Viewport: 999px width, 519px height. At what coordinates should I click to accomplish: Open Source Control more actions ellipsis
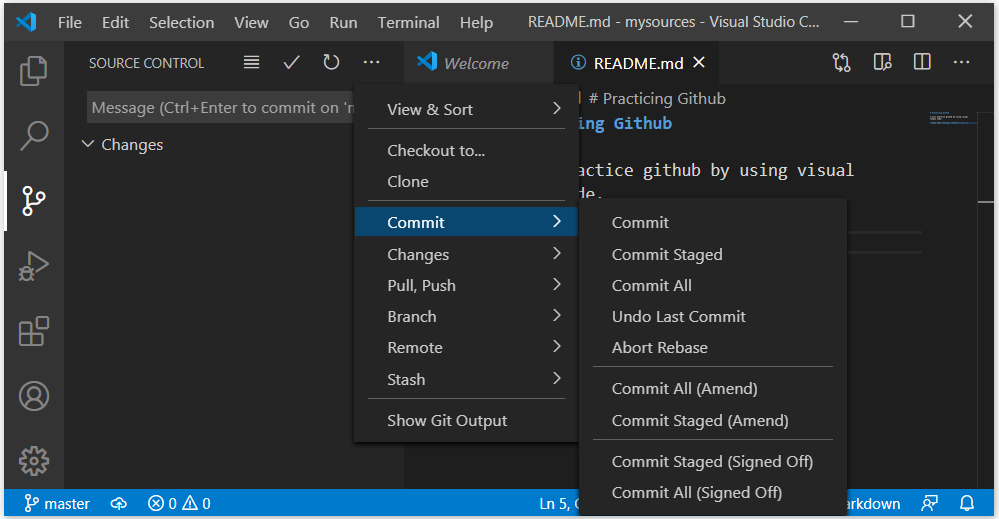(x=371, y=62)
